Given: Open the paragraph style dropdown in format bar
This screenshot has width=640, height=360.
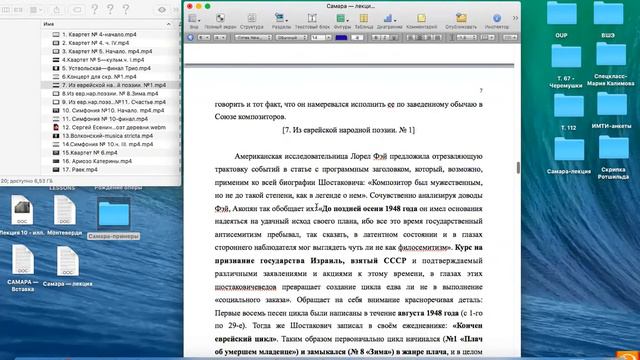Looking at the screenshot, I should coord(203,38).
